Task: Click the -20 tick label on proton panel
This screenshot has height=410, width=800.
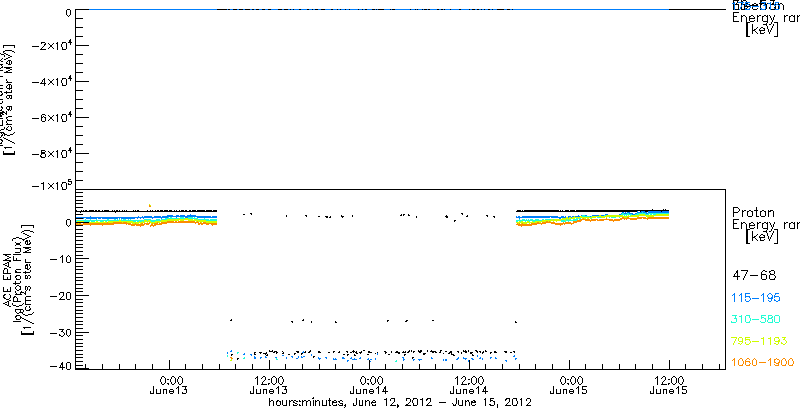Action: pos(60,295)
